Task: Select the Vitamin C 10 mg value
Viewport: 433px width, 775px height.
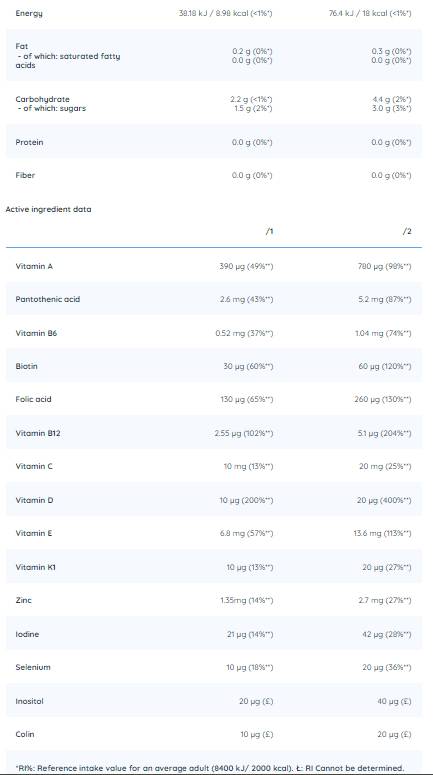Action: click(248, 467)
